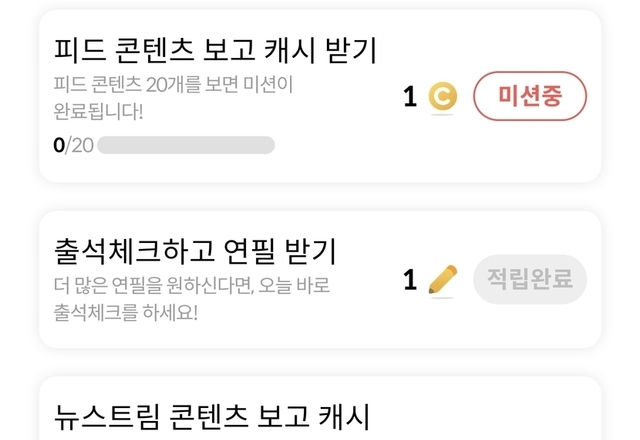The width and height of the screenshot is (640, 440).
Task: Select the 뉴스트림 콘텐츠 보고 캐시 title
Action: [x=210, y=416]
